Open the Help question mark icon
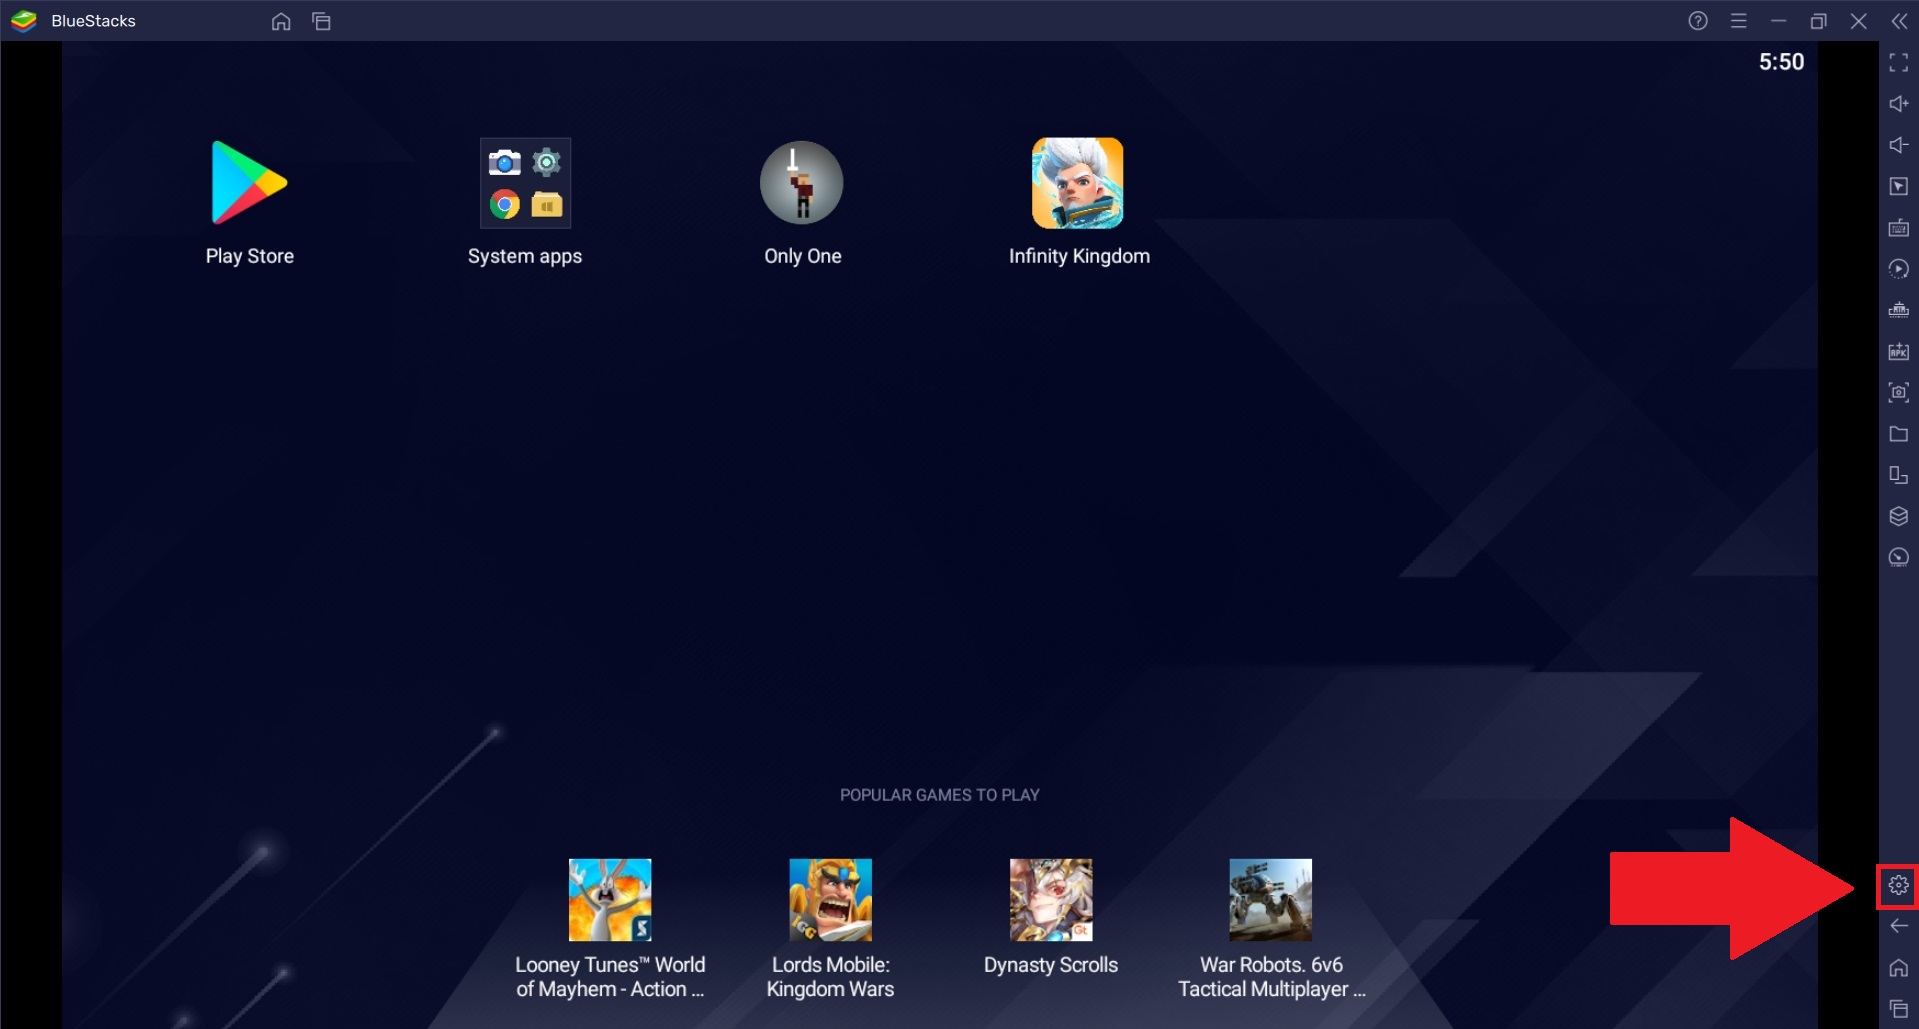This screenshot has height=1029, width=1919. point(1698,21)
